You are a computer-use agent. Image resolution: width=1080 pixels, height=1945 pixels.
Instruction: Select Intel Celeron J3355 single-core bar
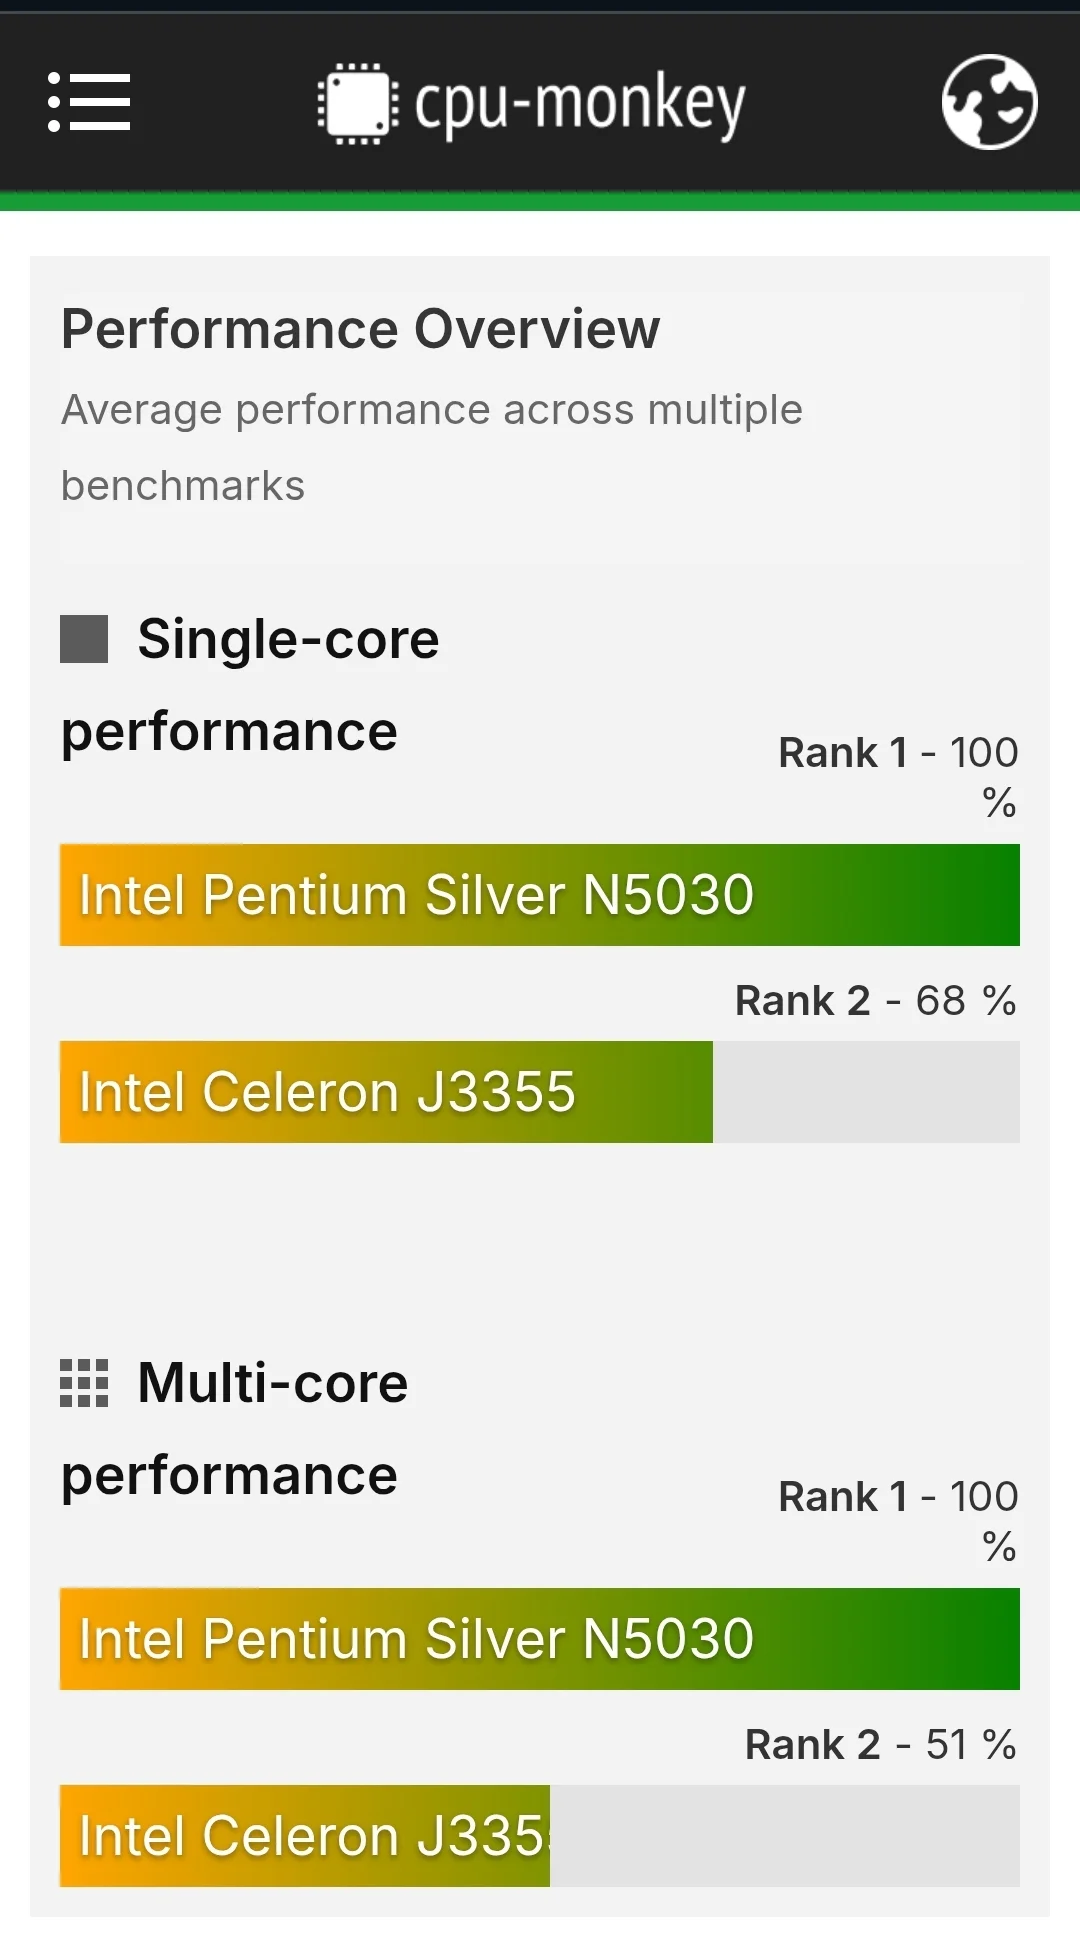coord(386,1092)
